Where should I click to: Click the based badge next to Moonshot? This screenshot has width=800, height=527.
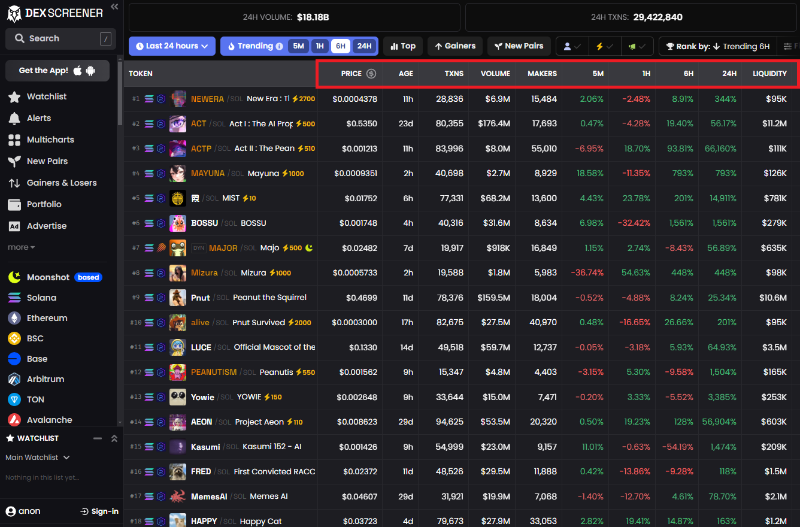coord(88,278)
